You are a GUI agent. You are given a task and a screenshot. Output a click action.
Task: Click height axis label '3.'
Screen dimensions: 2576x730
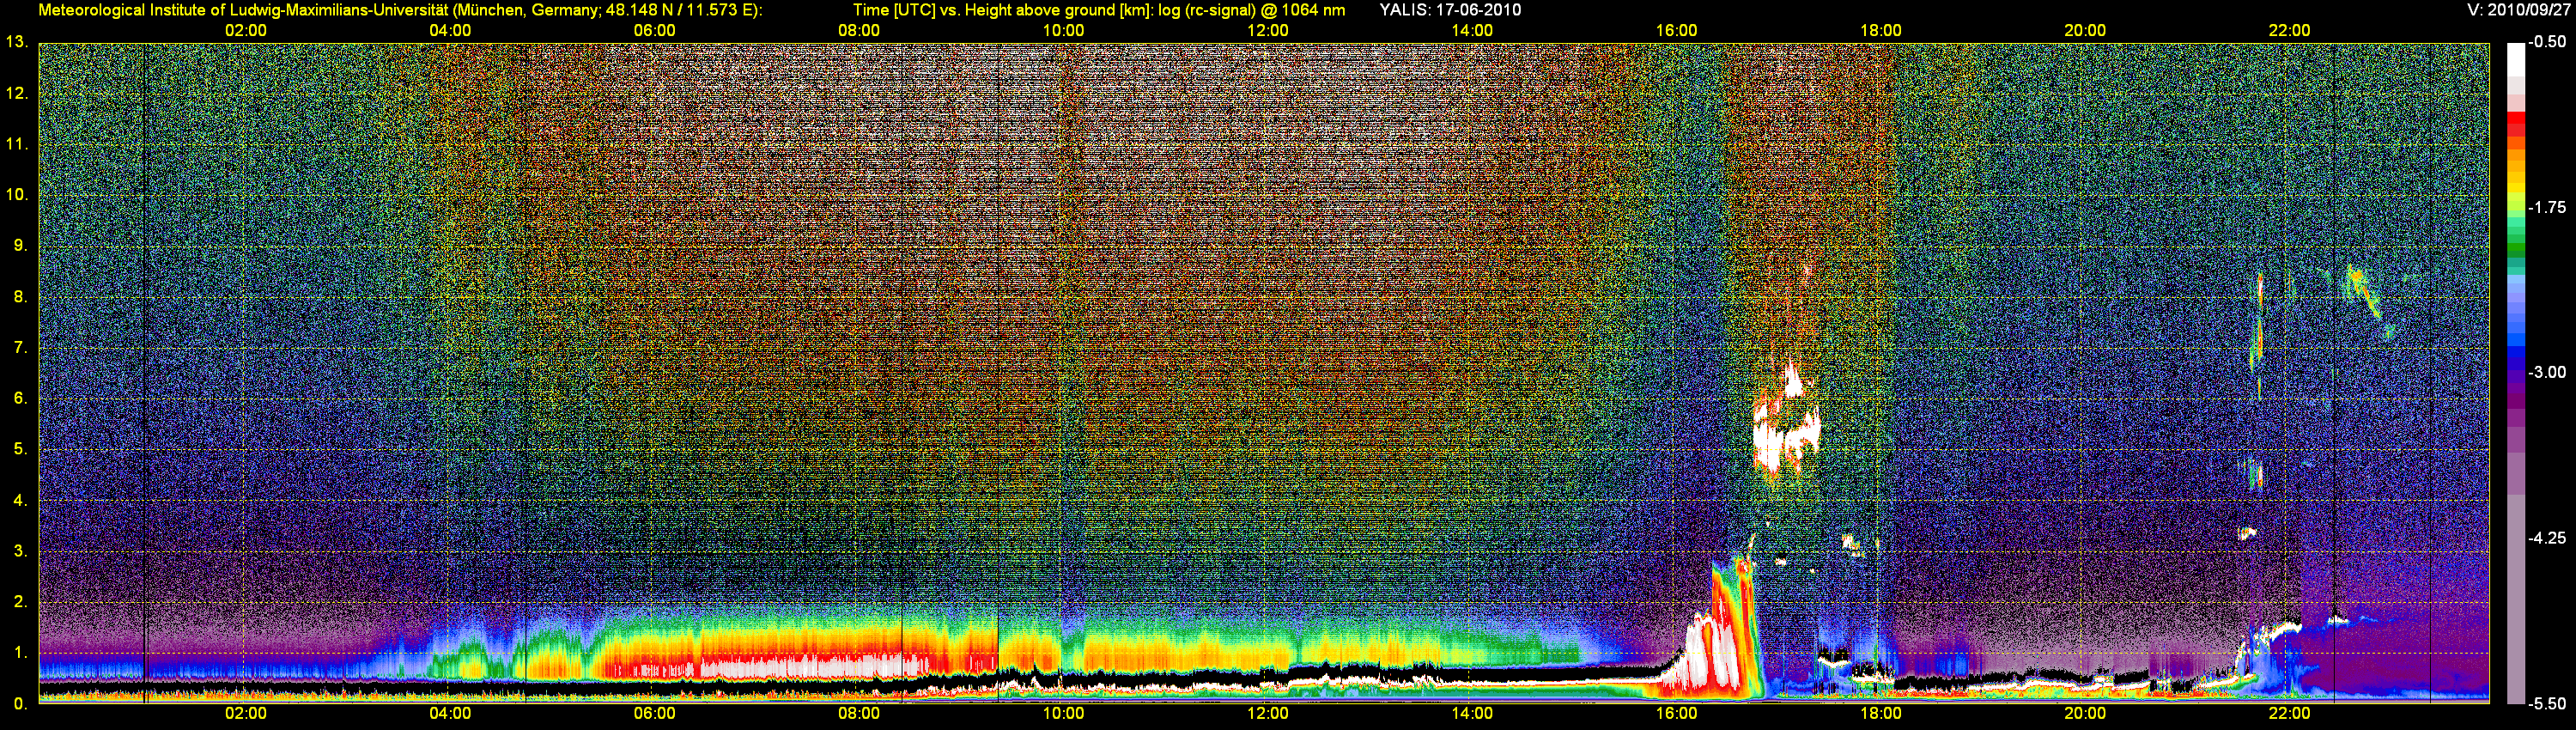coord(20,551)
